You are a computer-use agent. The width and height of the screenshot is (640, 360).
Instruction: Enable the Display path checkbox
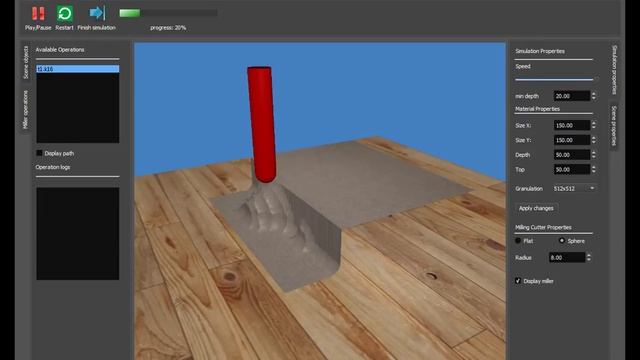click(x=40, y=153)
